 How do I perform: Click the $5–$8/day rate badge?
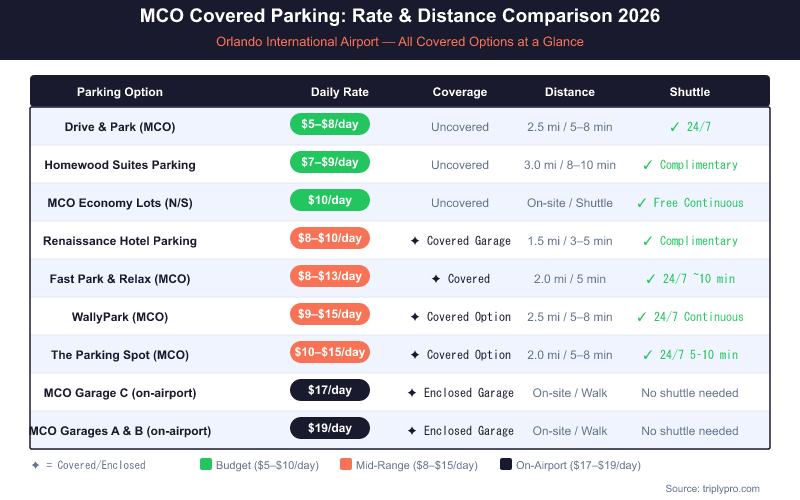pyautogui.click(x=330, y=124)
